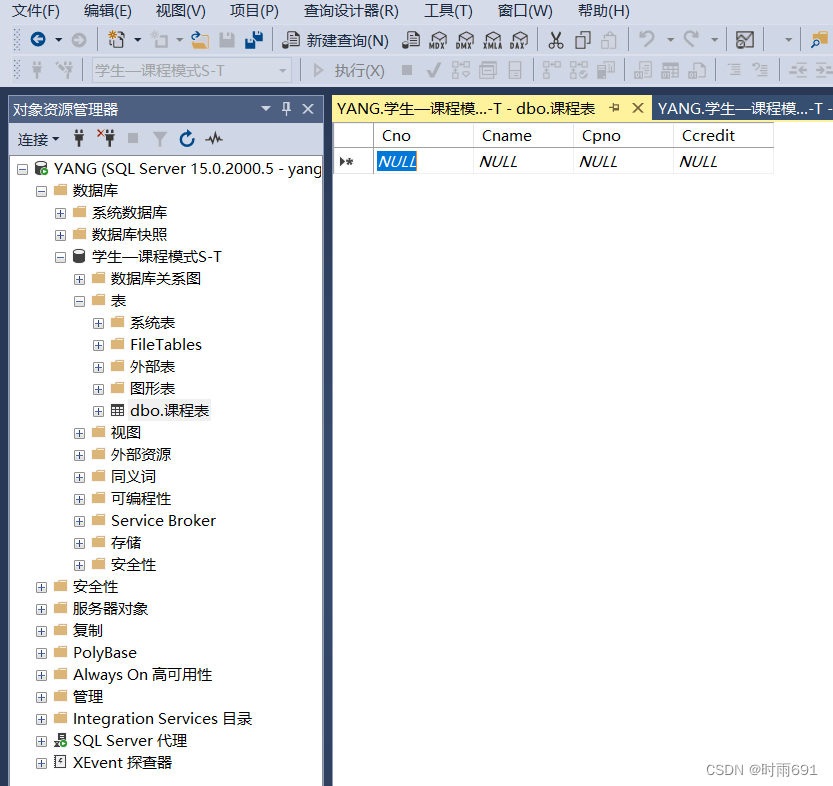Pin the dbo.课程表 tab

(x=615, y=108)
